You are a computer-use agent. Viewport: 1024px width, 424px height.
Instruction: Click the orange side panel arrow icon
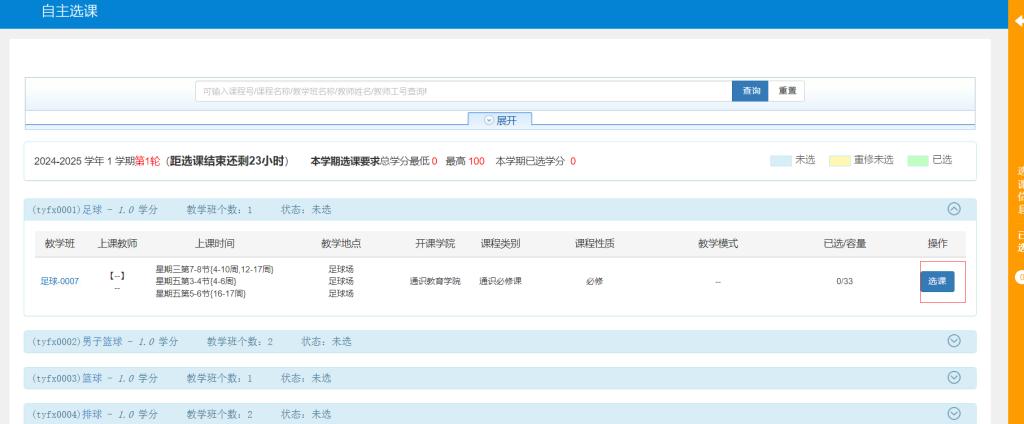click(x=1019, y=21)
